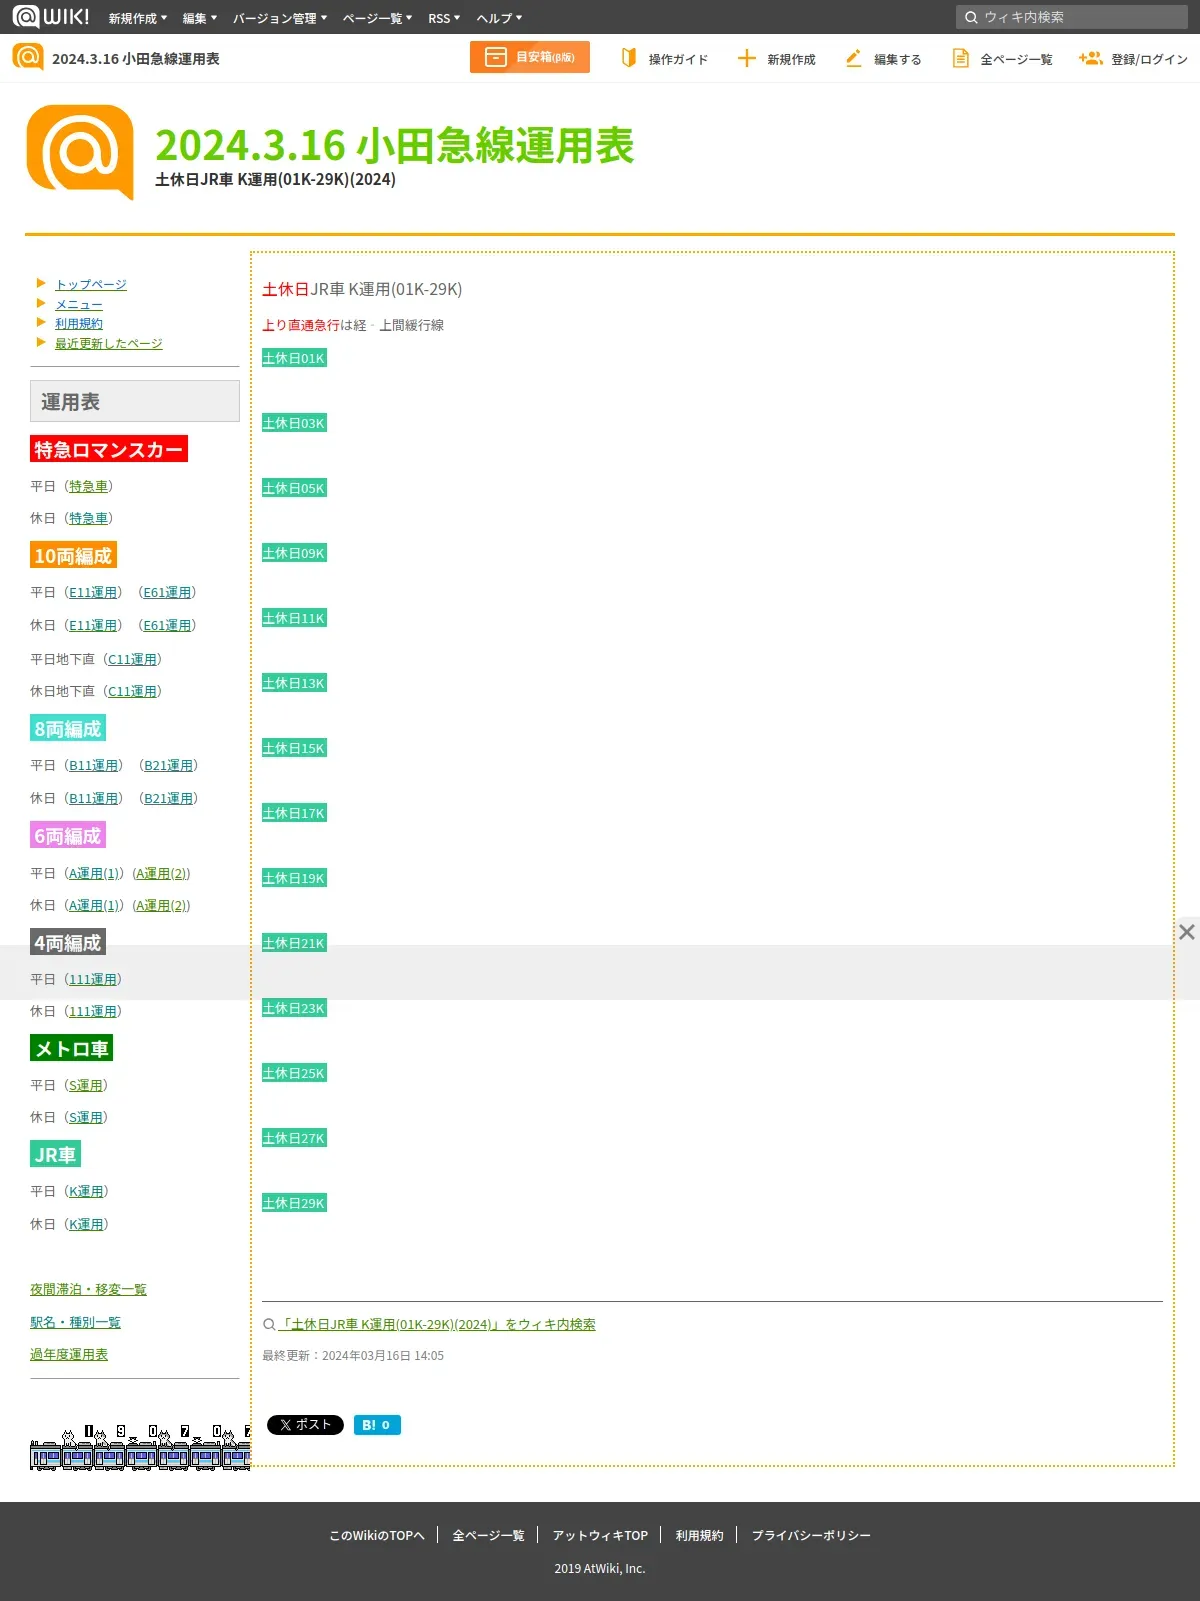Open 平日 E11運用 link
Screen dimensions: 1200x1601
tap(93, 592)
